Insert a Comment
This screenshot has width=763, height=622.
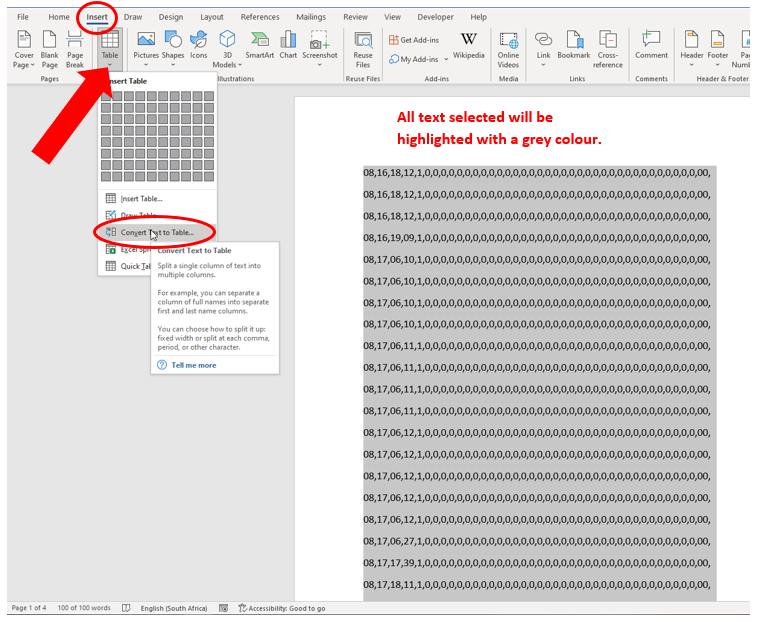pos(651,45)
